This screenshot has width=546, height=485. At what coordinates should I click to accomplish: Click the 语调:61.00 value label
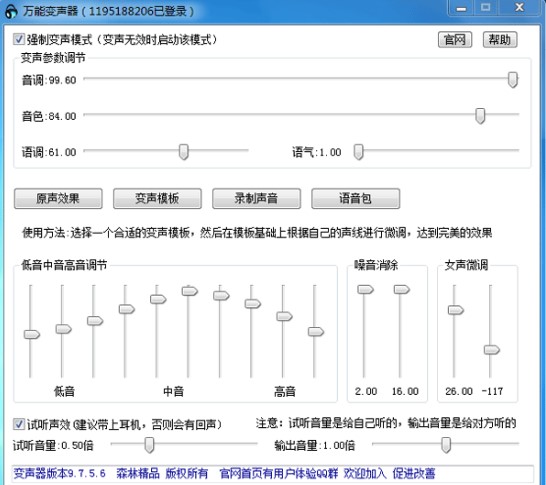pyautogui.click(x=49, y=152)
